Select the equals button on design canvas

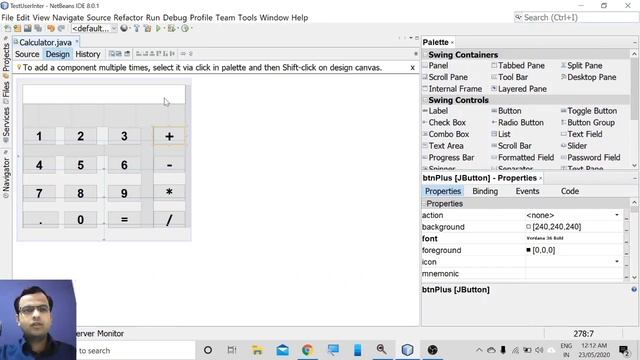pos(124,220)
